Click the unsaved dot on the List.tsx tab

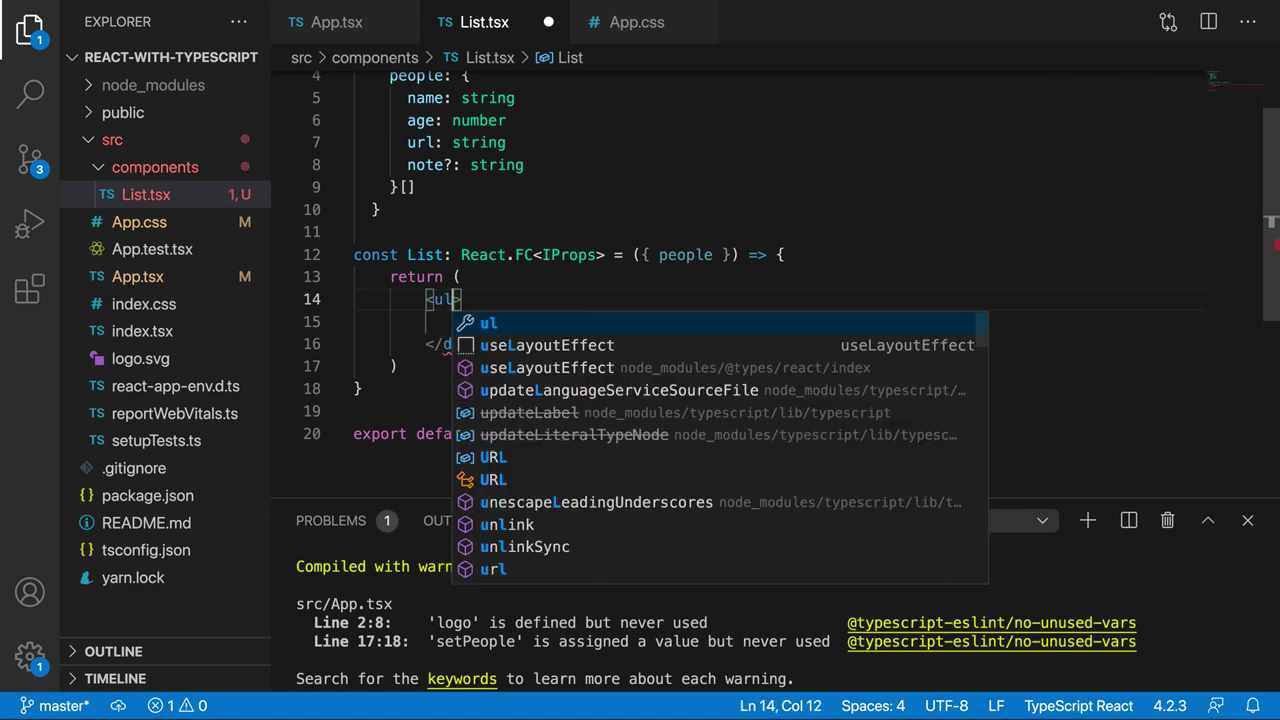click(x=548, y=22)
